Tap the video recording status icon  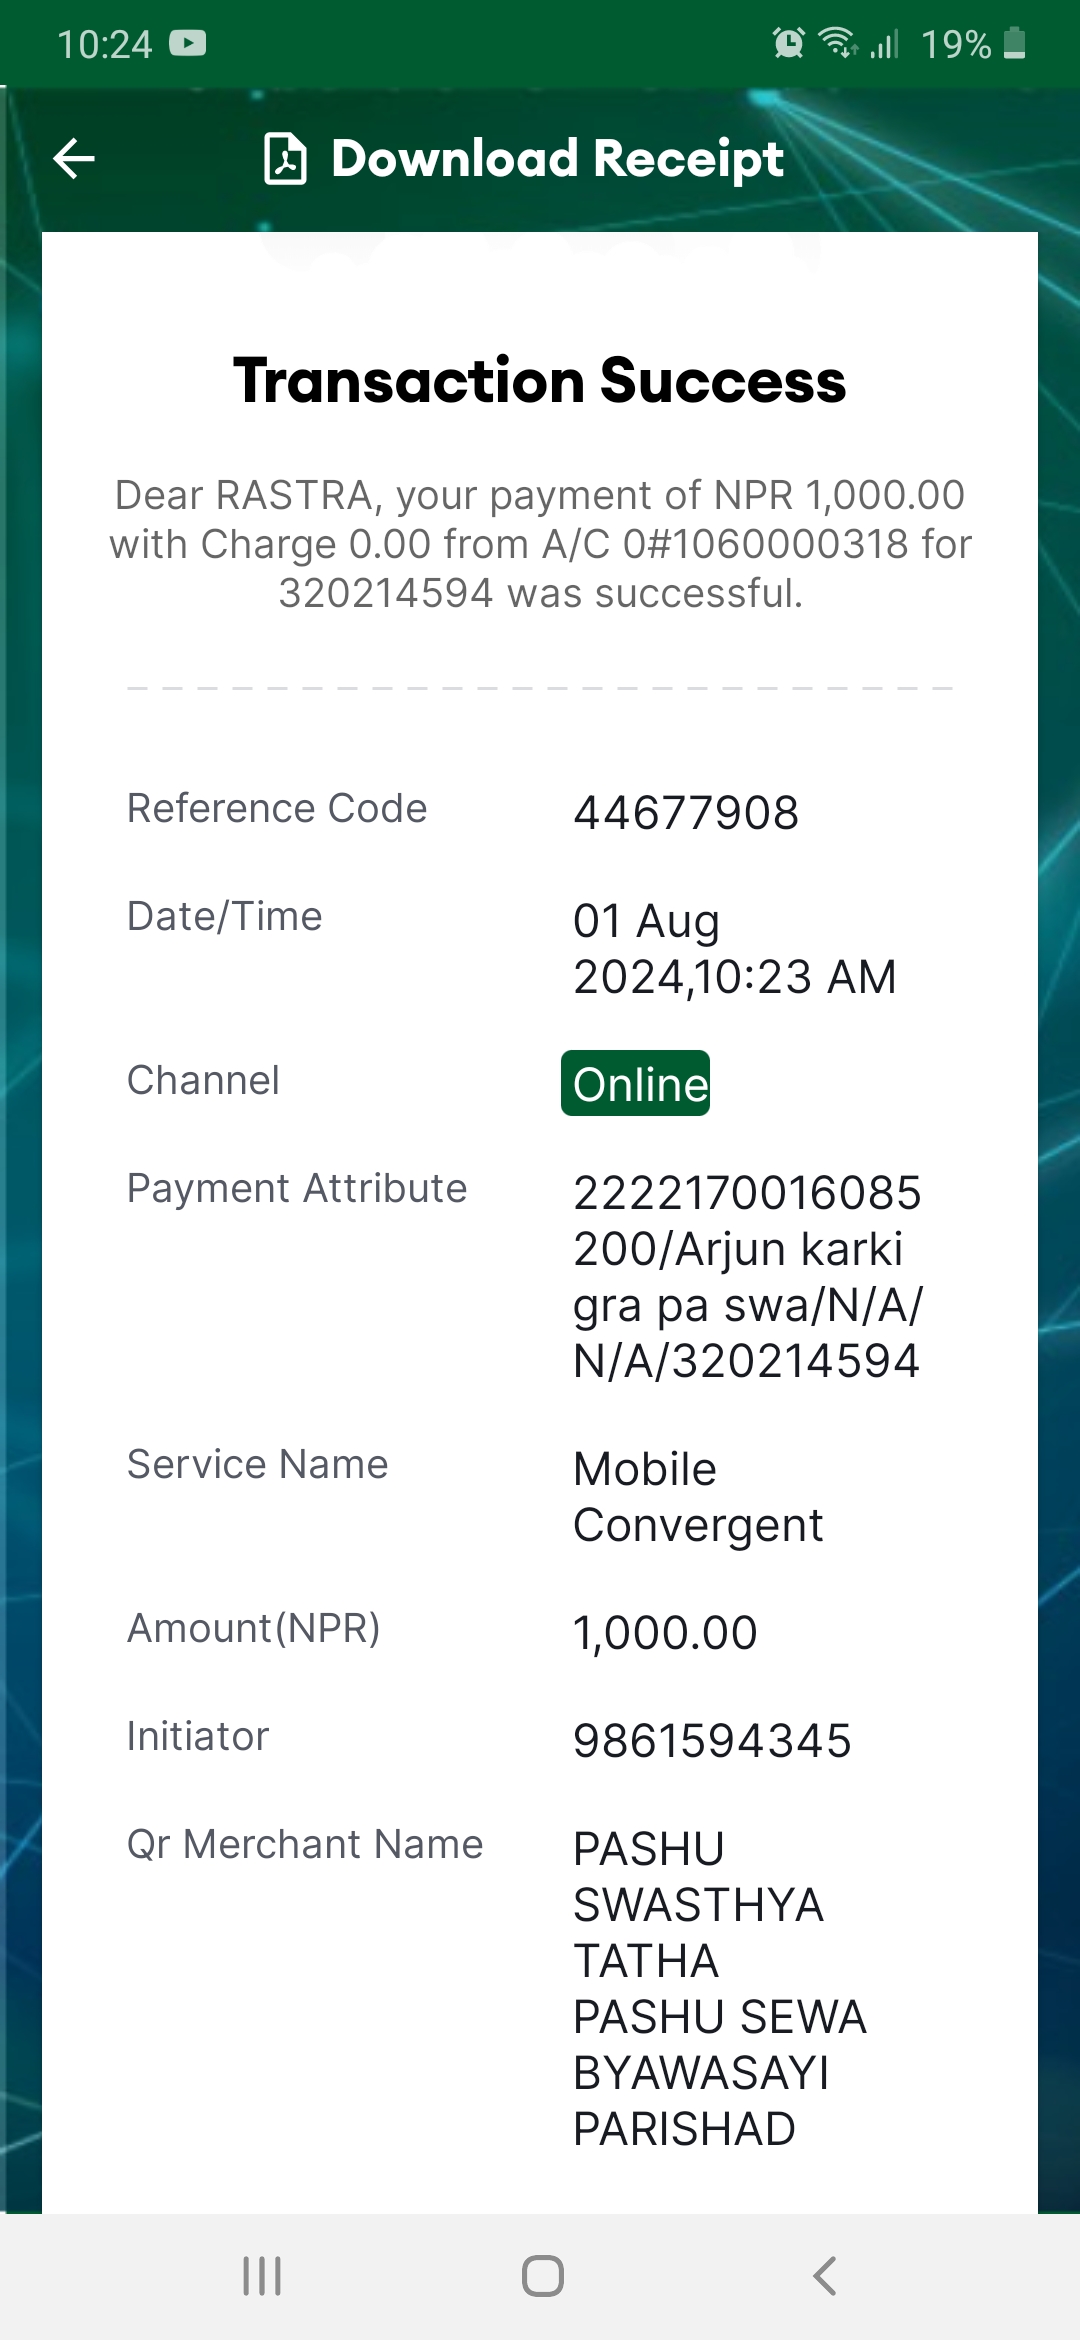click(x=187, y=43)
